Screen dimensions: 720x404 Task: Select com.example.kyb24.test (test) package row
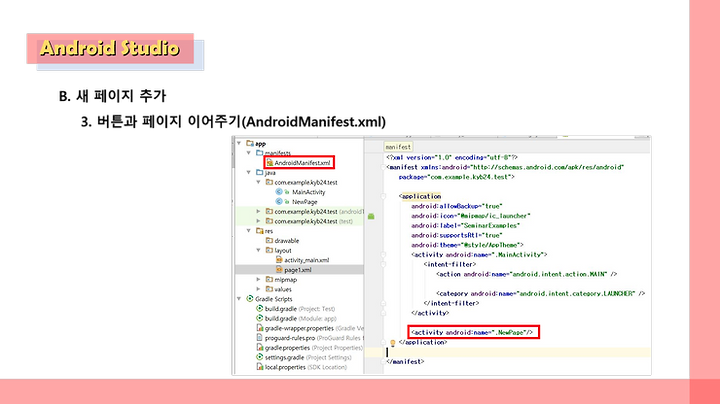(299, 221)
